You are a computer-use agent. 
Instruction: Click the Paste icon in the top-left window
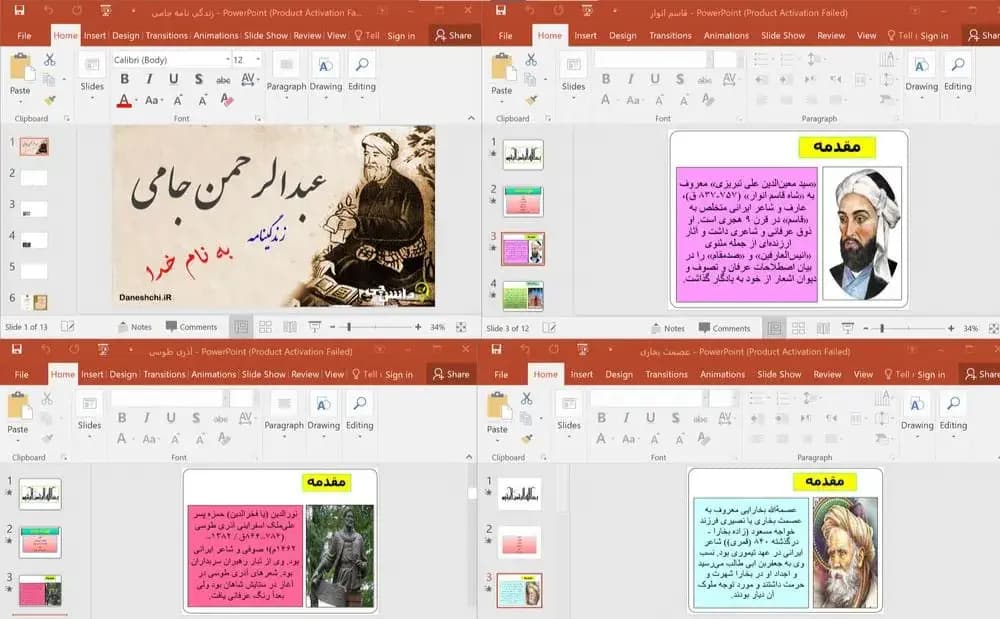21,68
